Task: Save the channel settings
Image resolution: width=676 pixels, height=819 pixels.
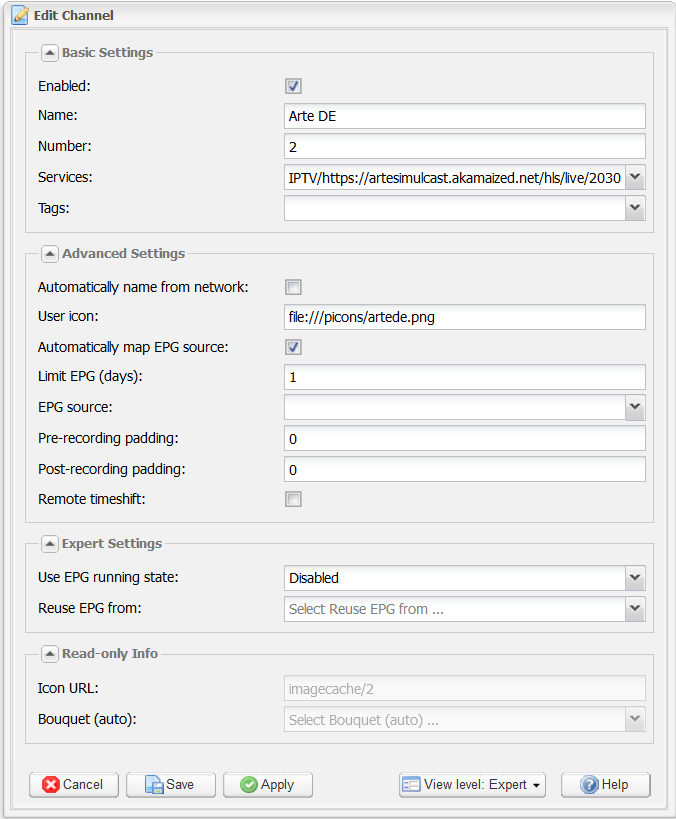Action: point(171,785)
